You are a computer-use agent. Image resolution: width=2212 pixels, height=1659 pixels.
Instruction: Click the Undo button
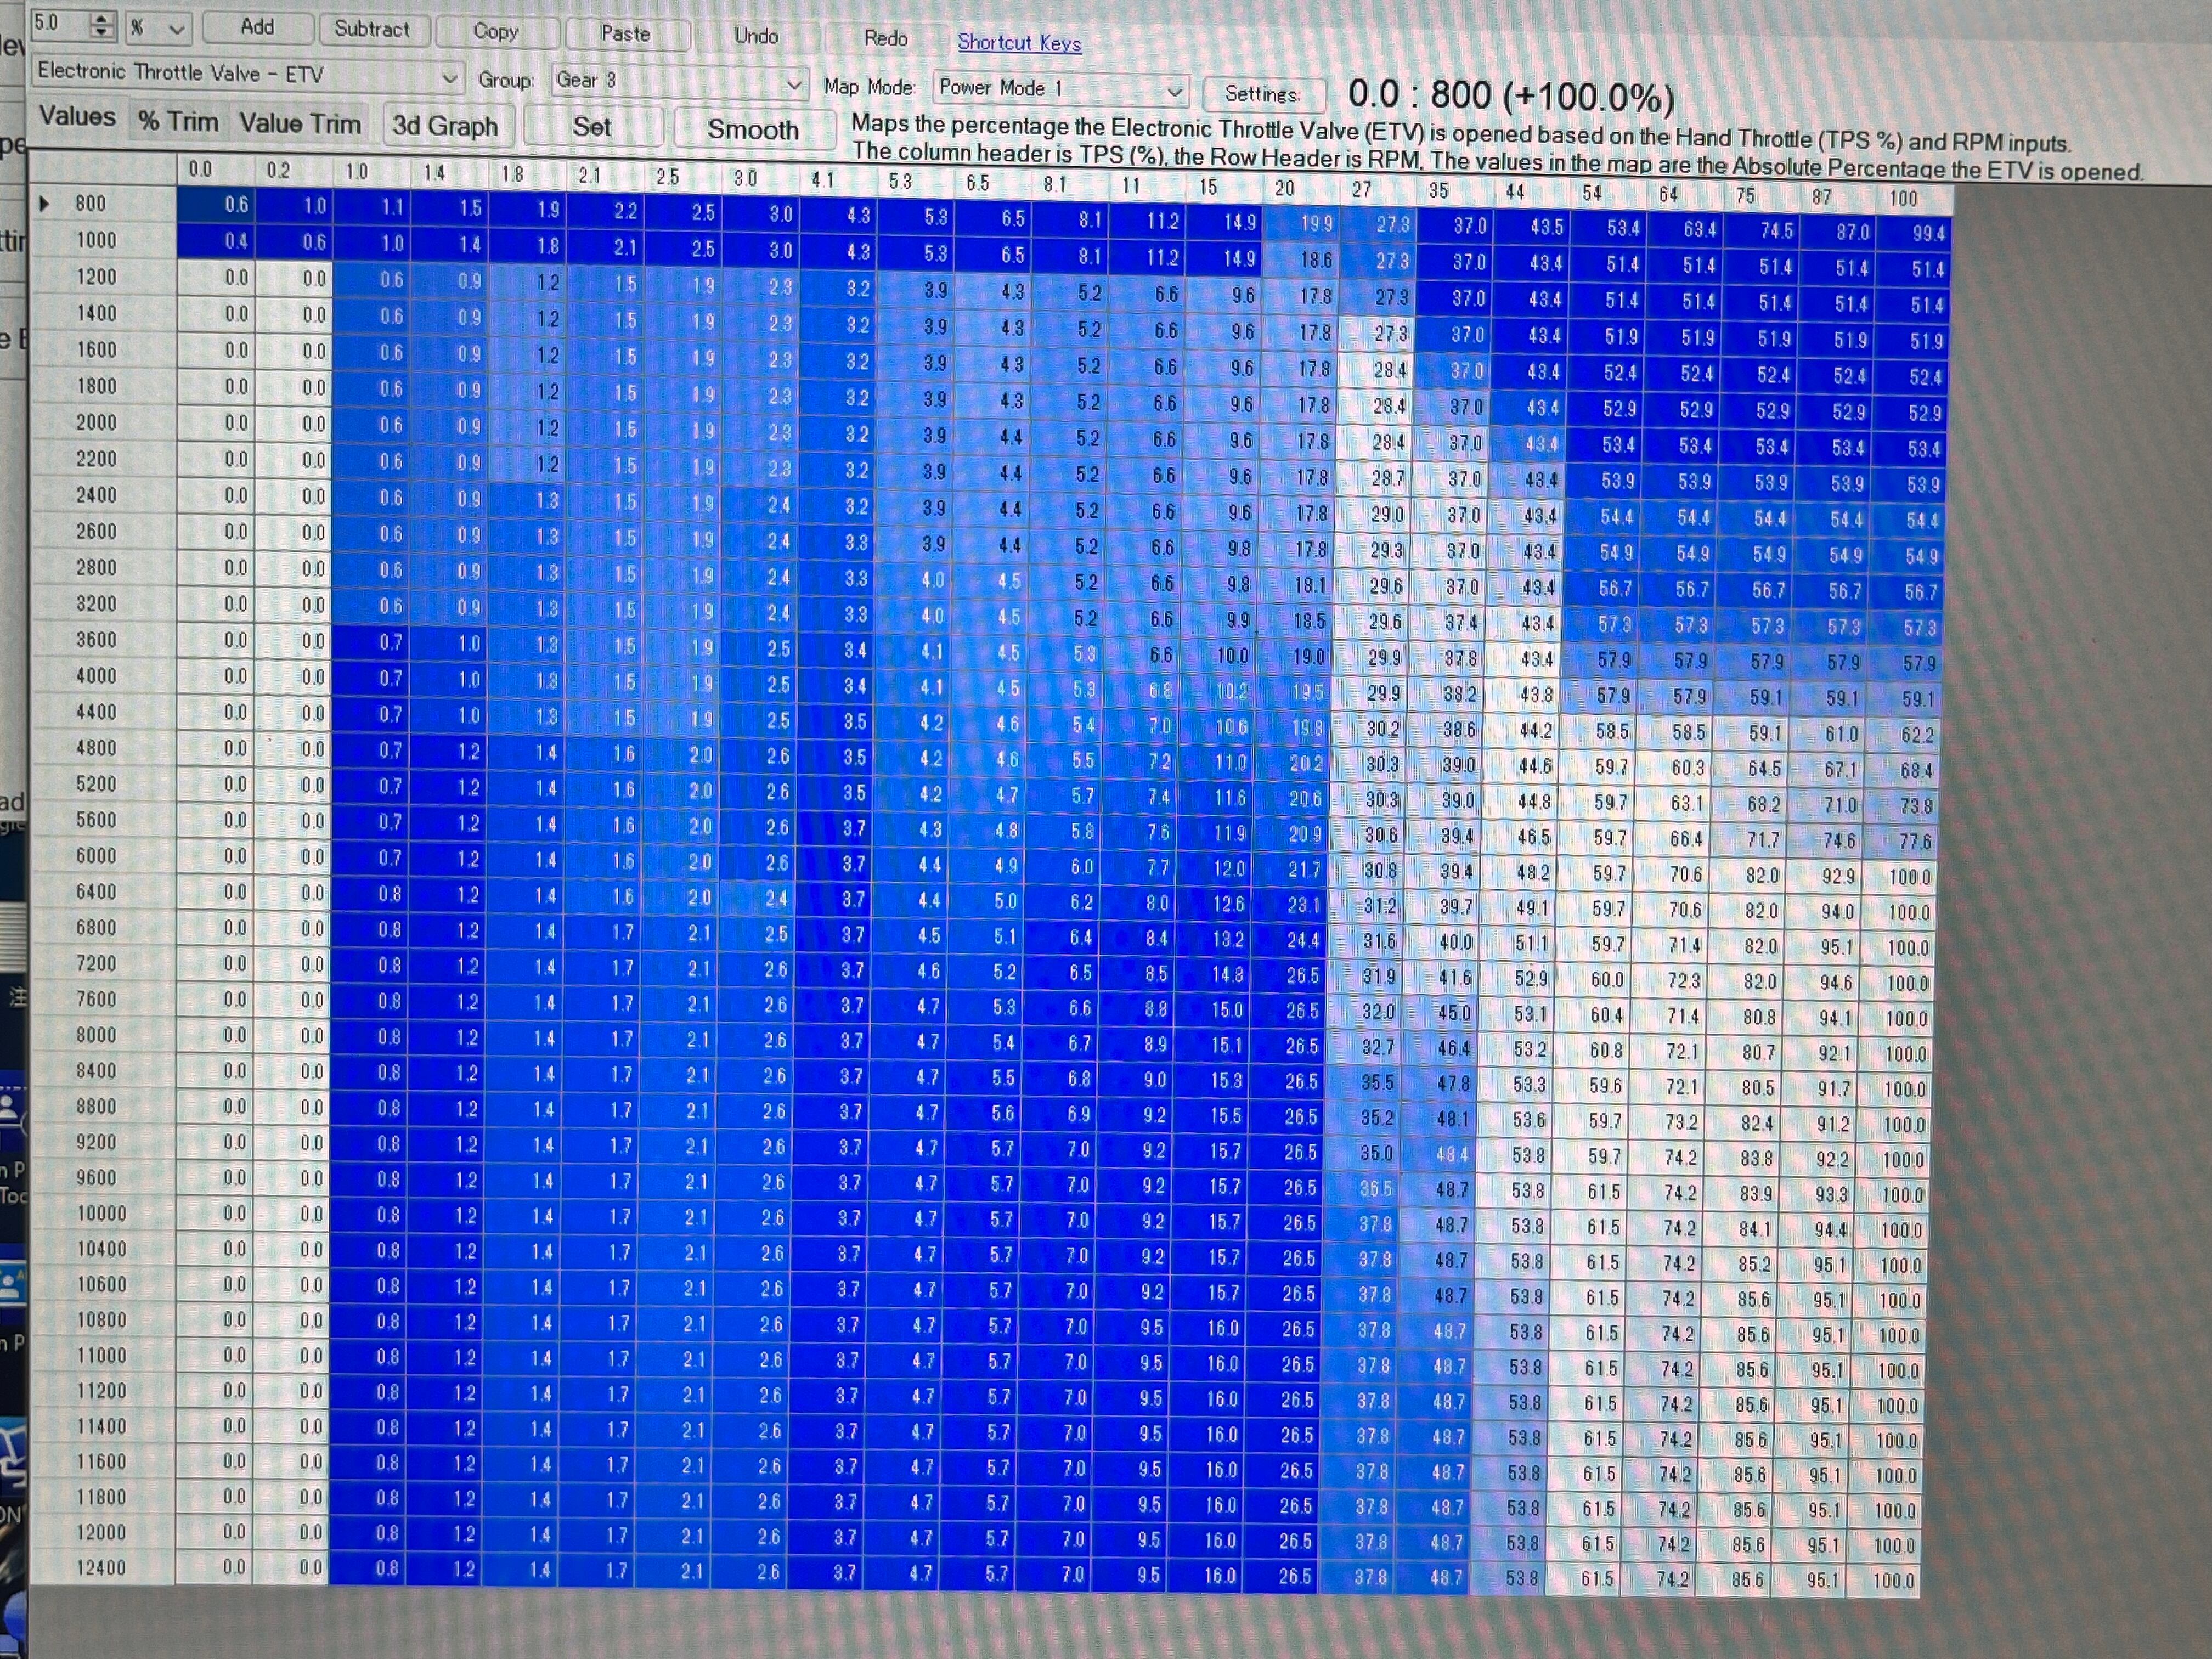tap(756, 36)
